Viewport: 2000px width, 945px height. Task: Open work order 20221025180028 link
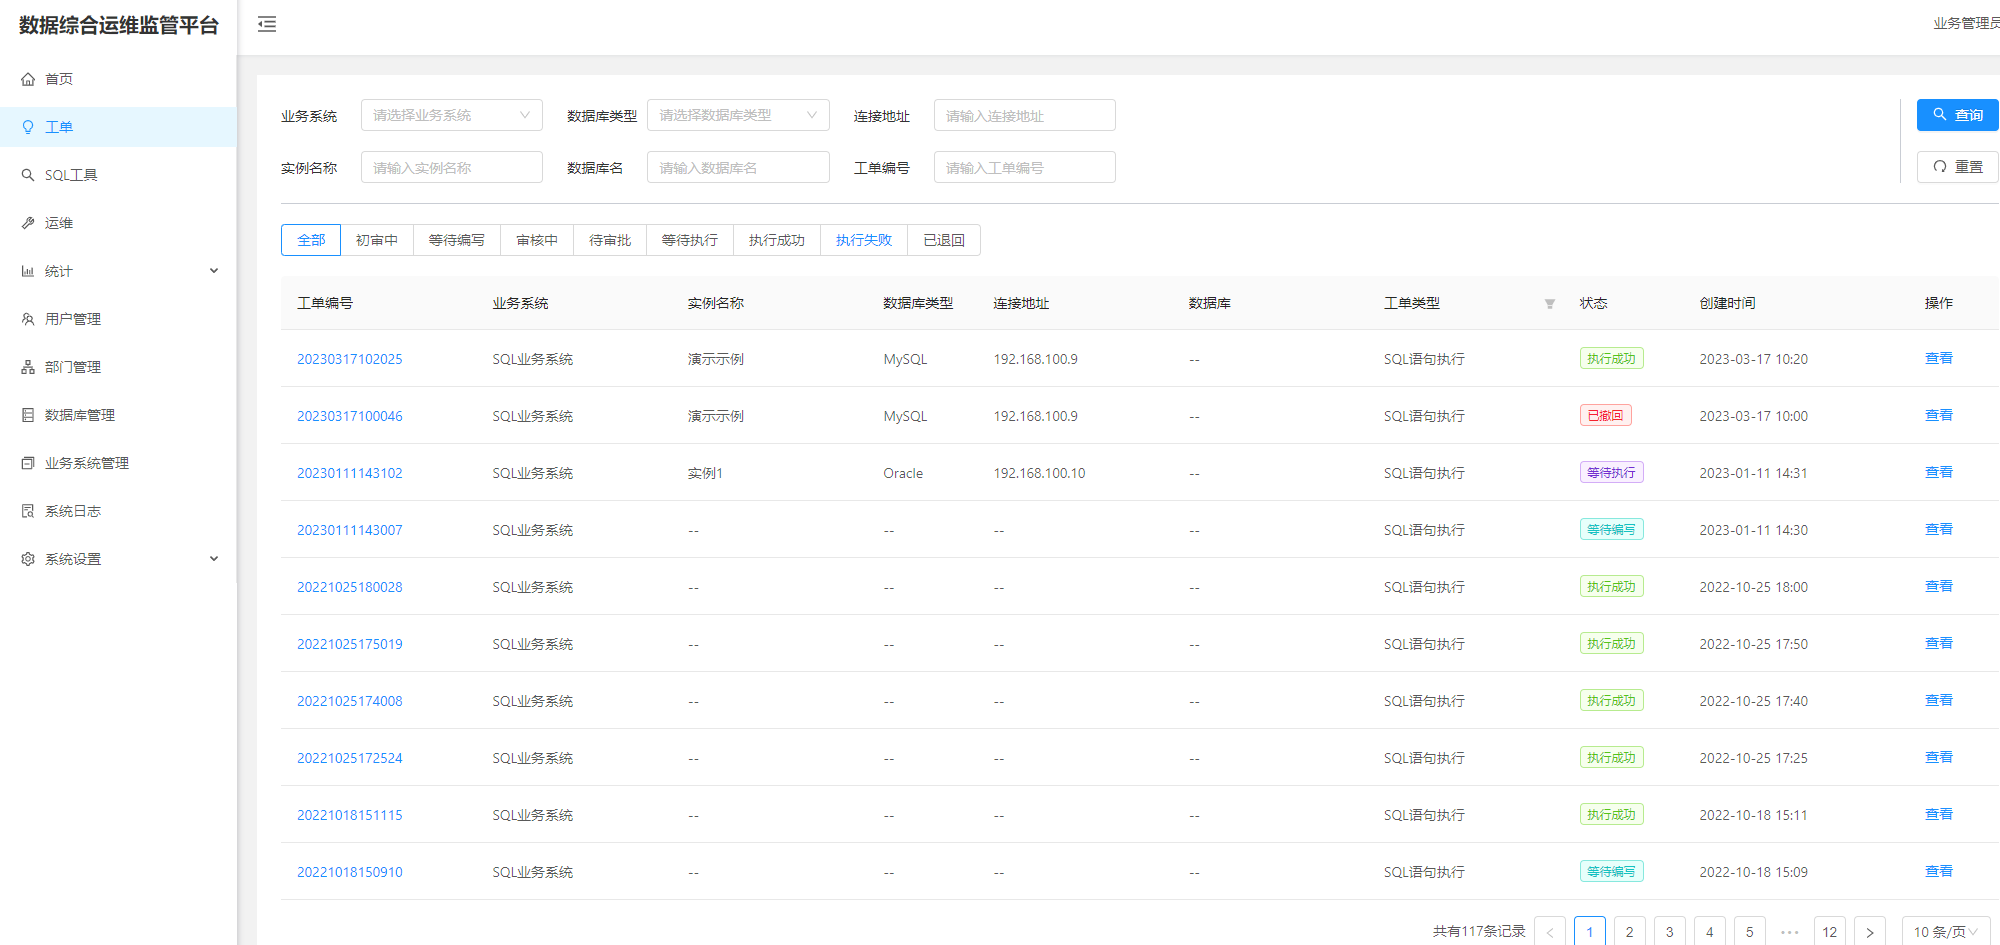point(350,587)
